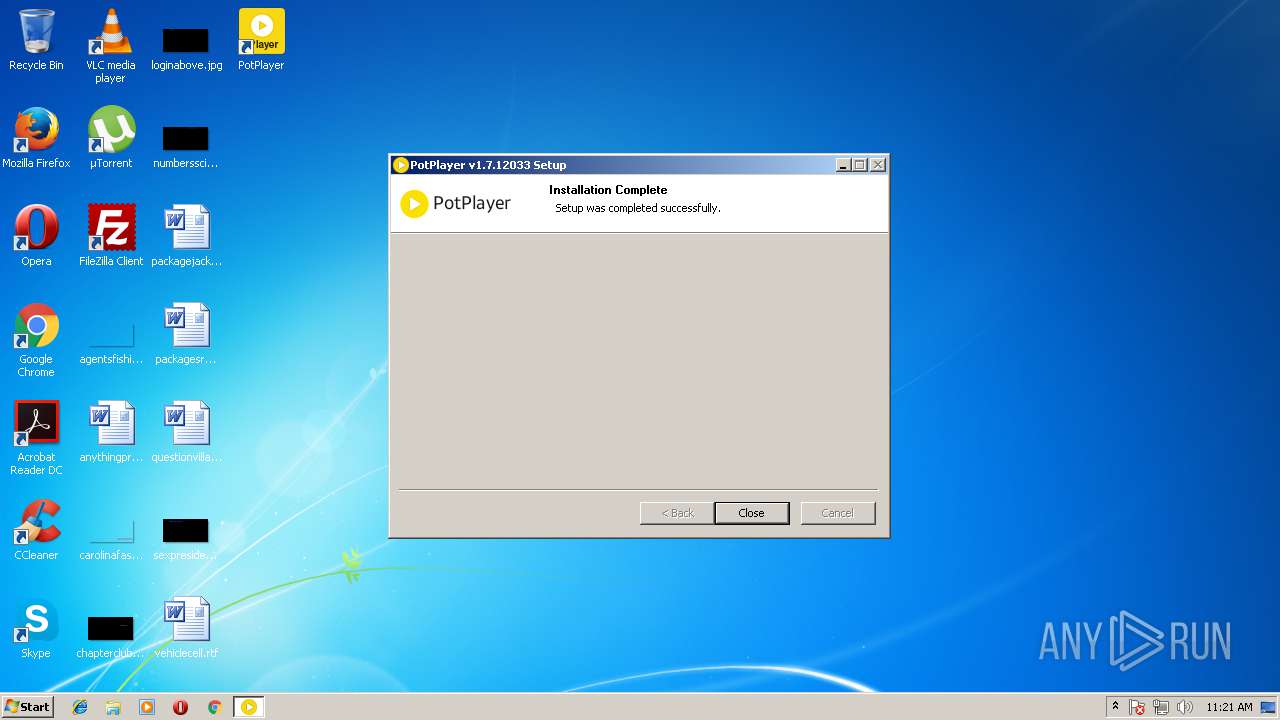Select the Mozilla Firefox shortcut
The width and height of the screenshot is (1280, 720).
36,138
